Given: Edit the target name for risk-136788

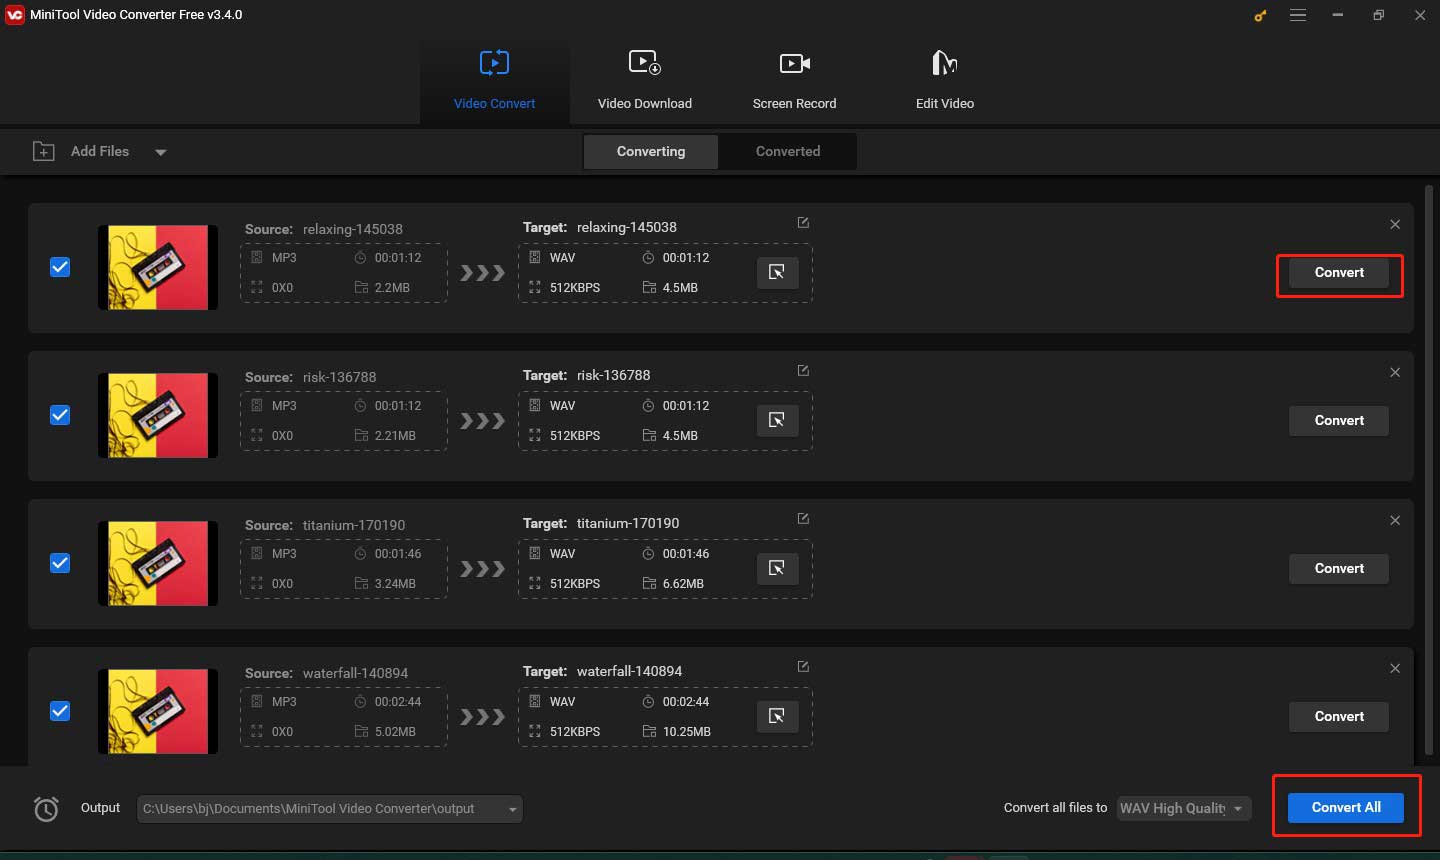Looking at the screenshot, I should coord(803,371).
